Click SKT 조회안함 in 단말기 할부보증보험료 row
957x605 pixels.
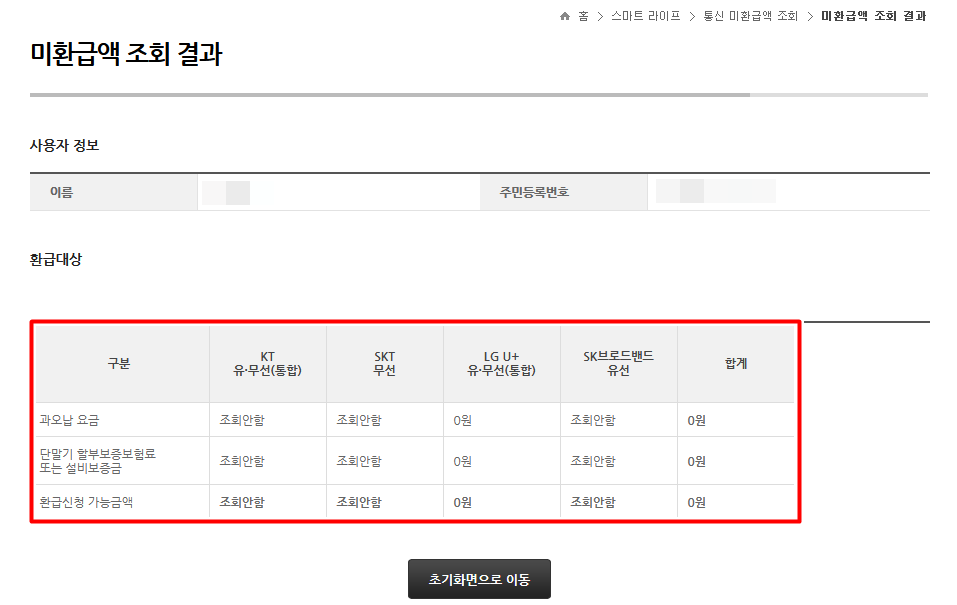(x=359, y=461)
